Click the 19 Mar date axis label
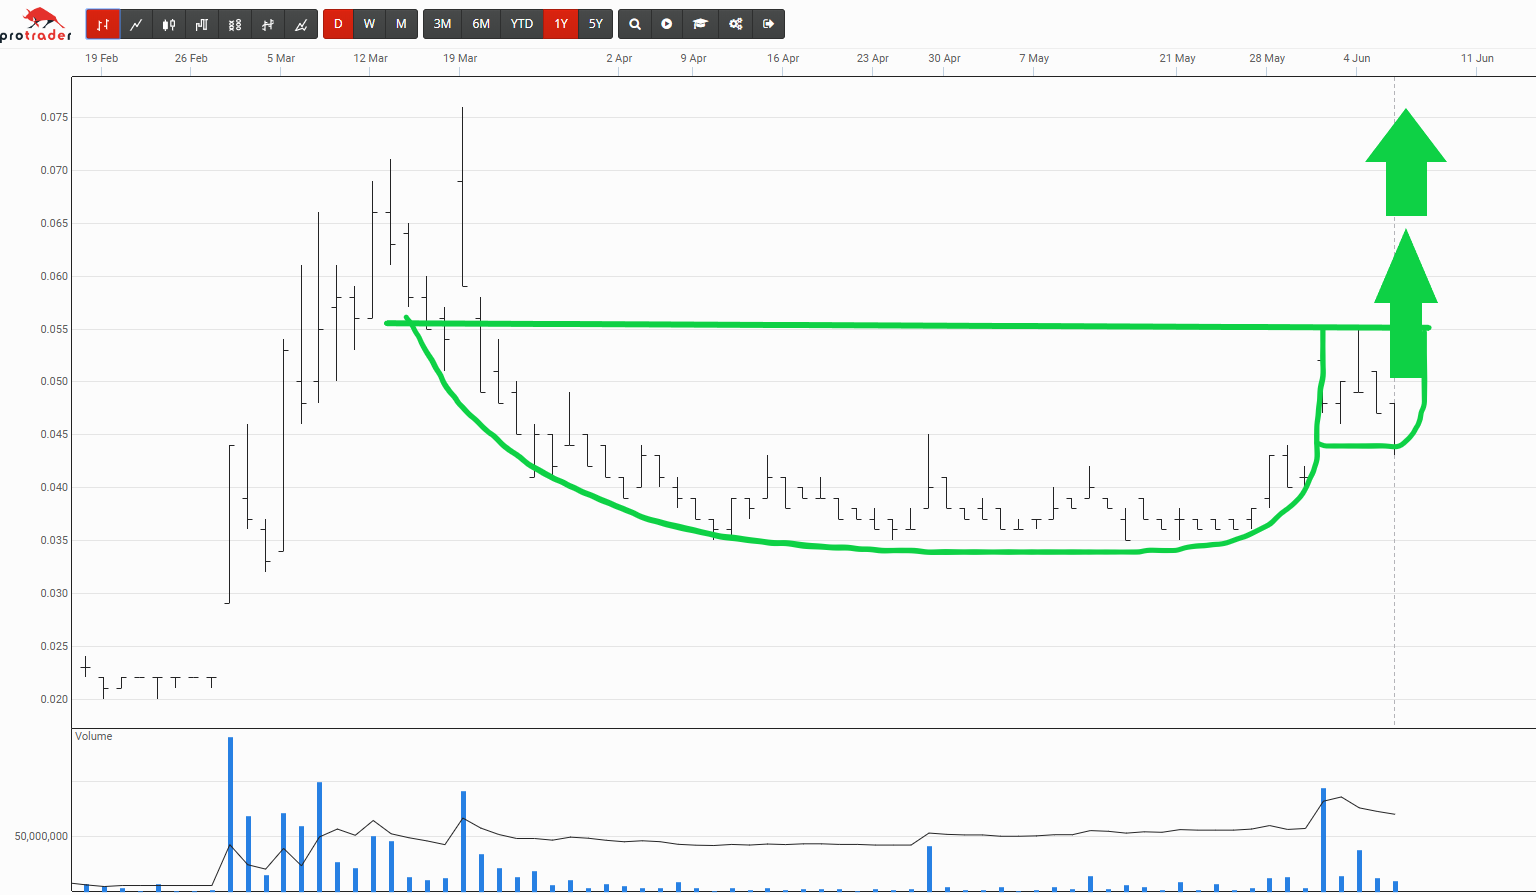This screenshot has height=895, width=1536. click(460, 58)
